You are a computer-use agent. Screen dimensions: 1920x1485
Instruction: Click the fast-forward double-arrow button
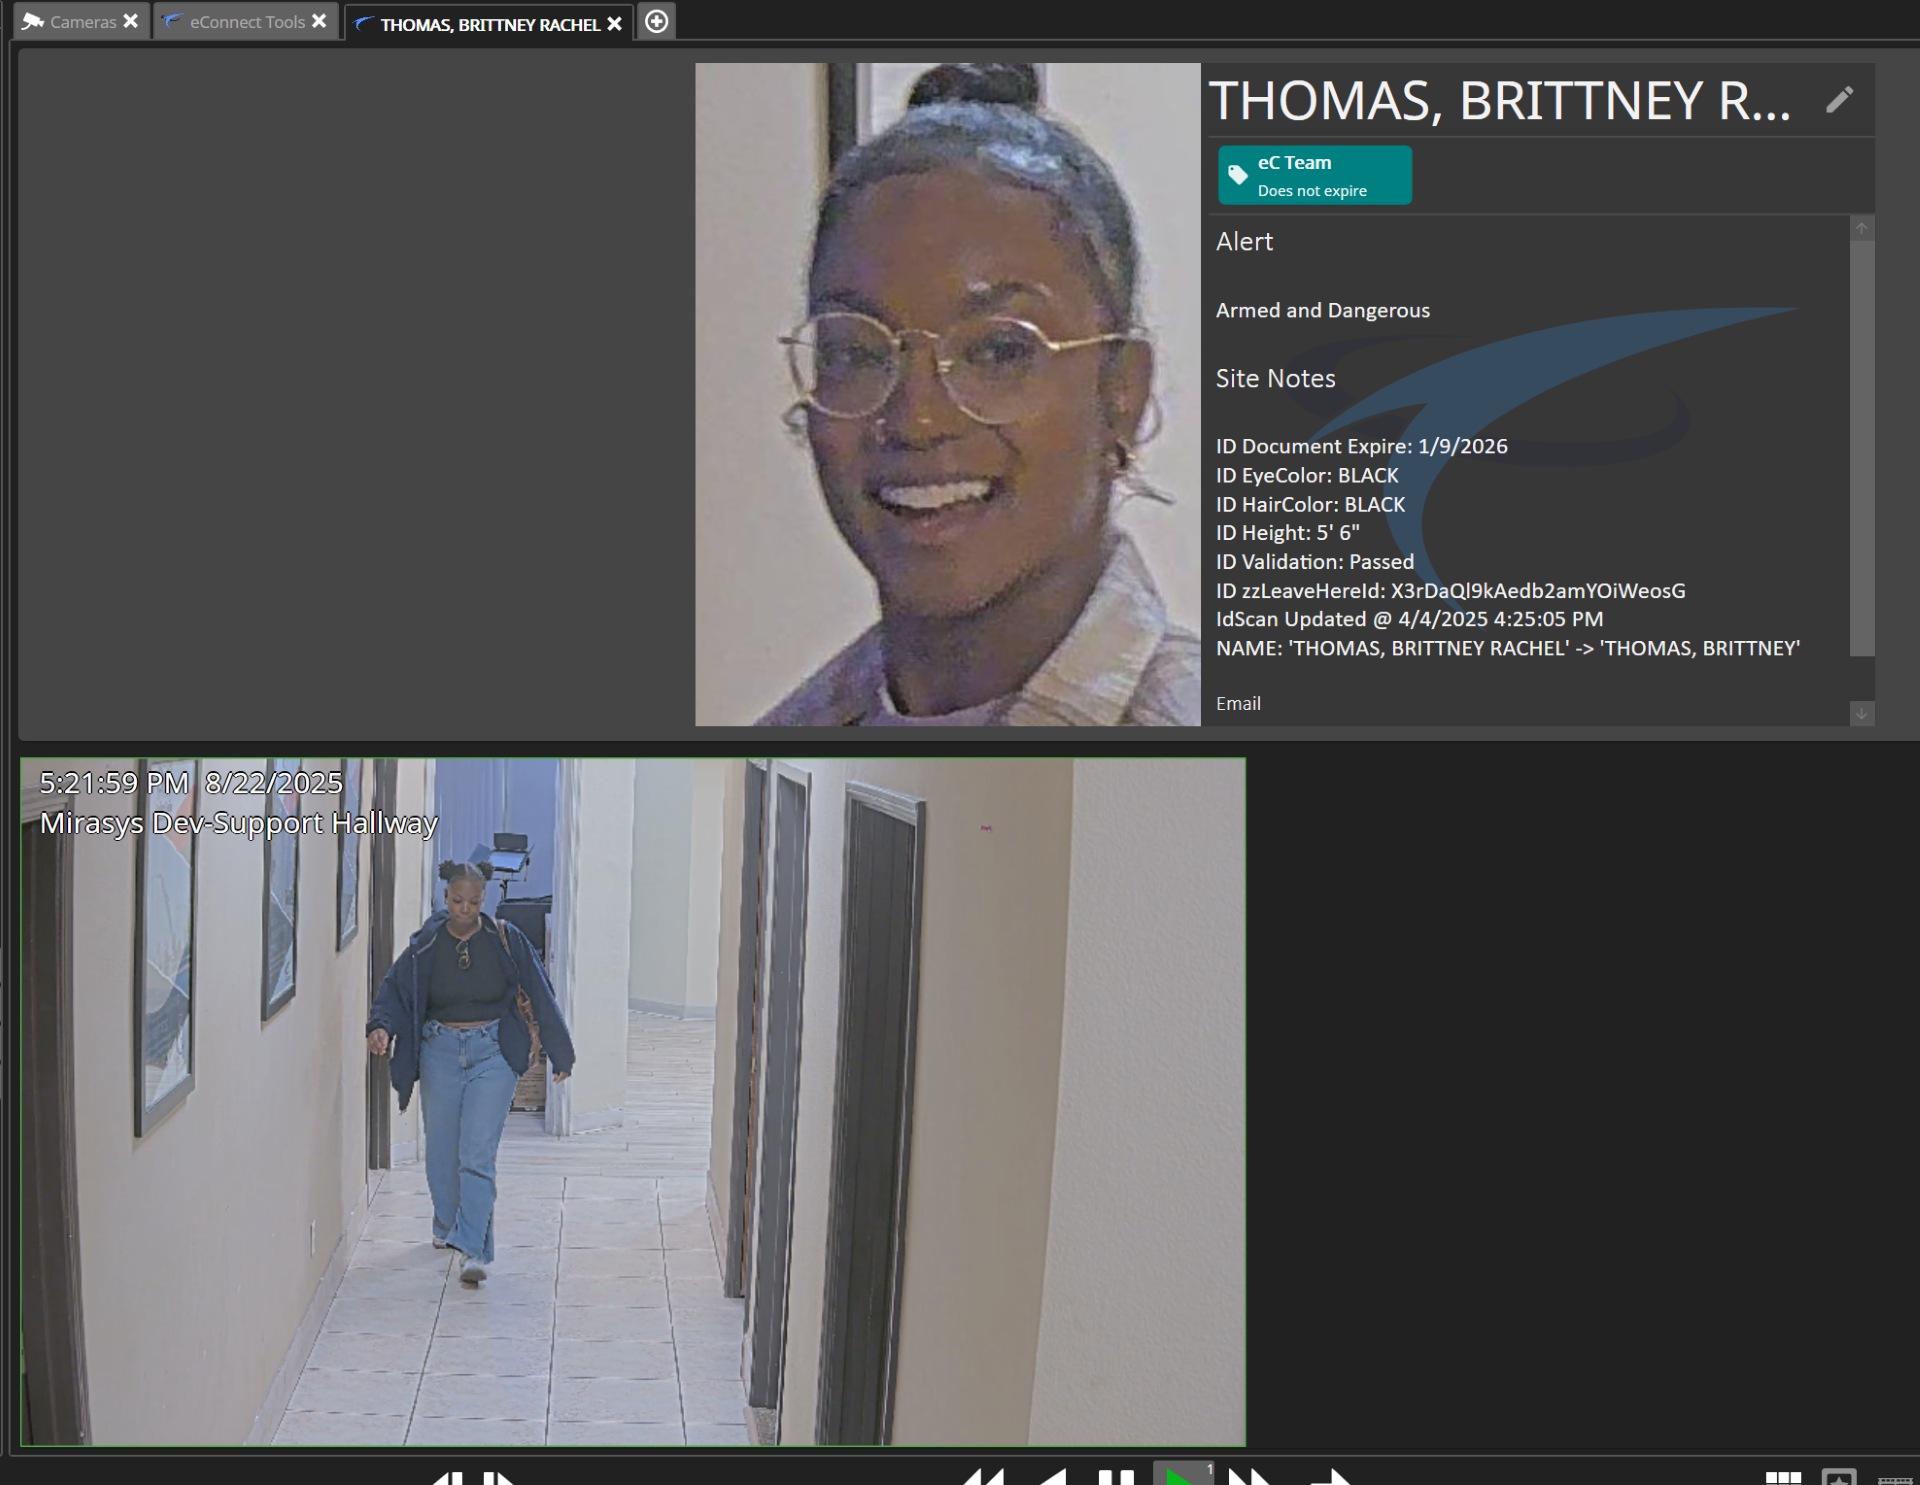(1249, 1477)
